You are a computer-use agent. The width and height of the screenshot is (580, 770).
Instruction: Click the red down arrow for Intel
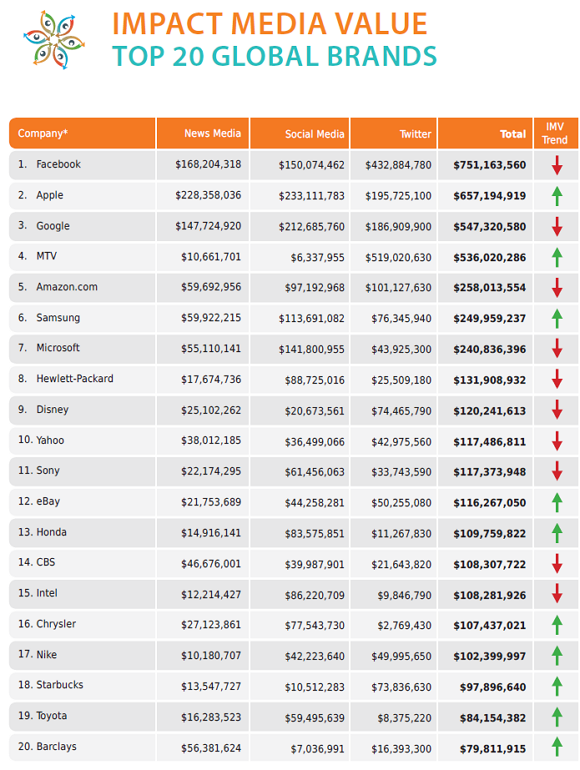point(556,593)
